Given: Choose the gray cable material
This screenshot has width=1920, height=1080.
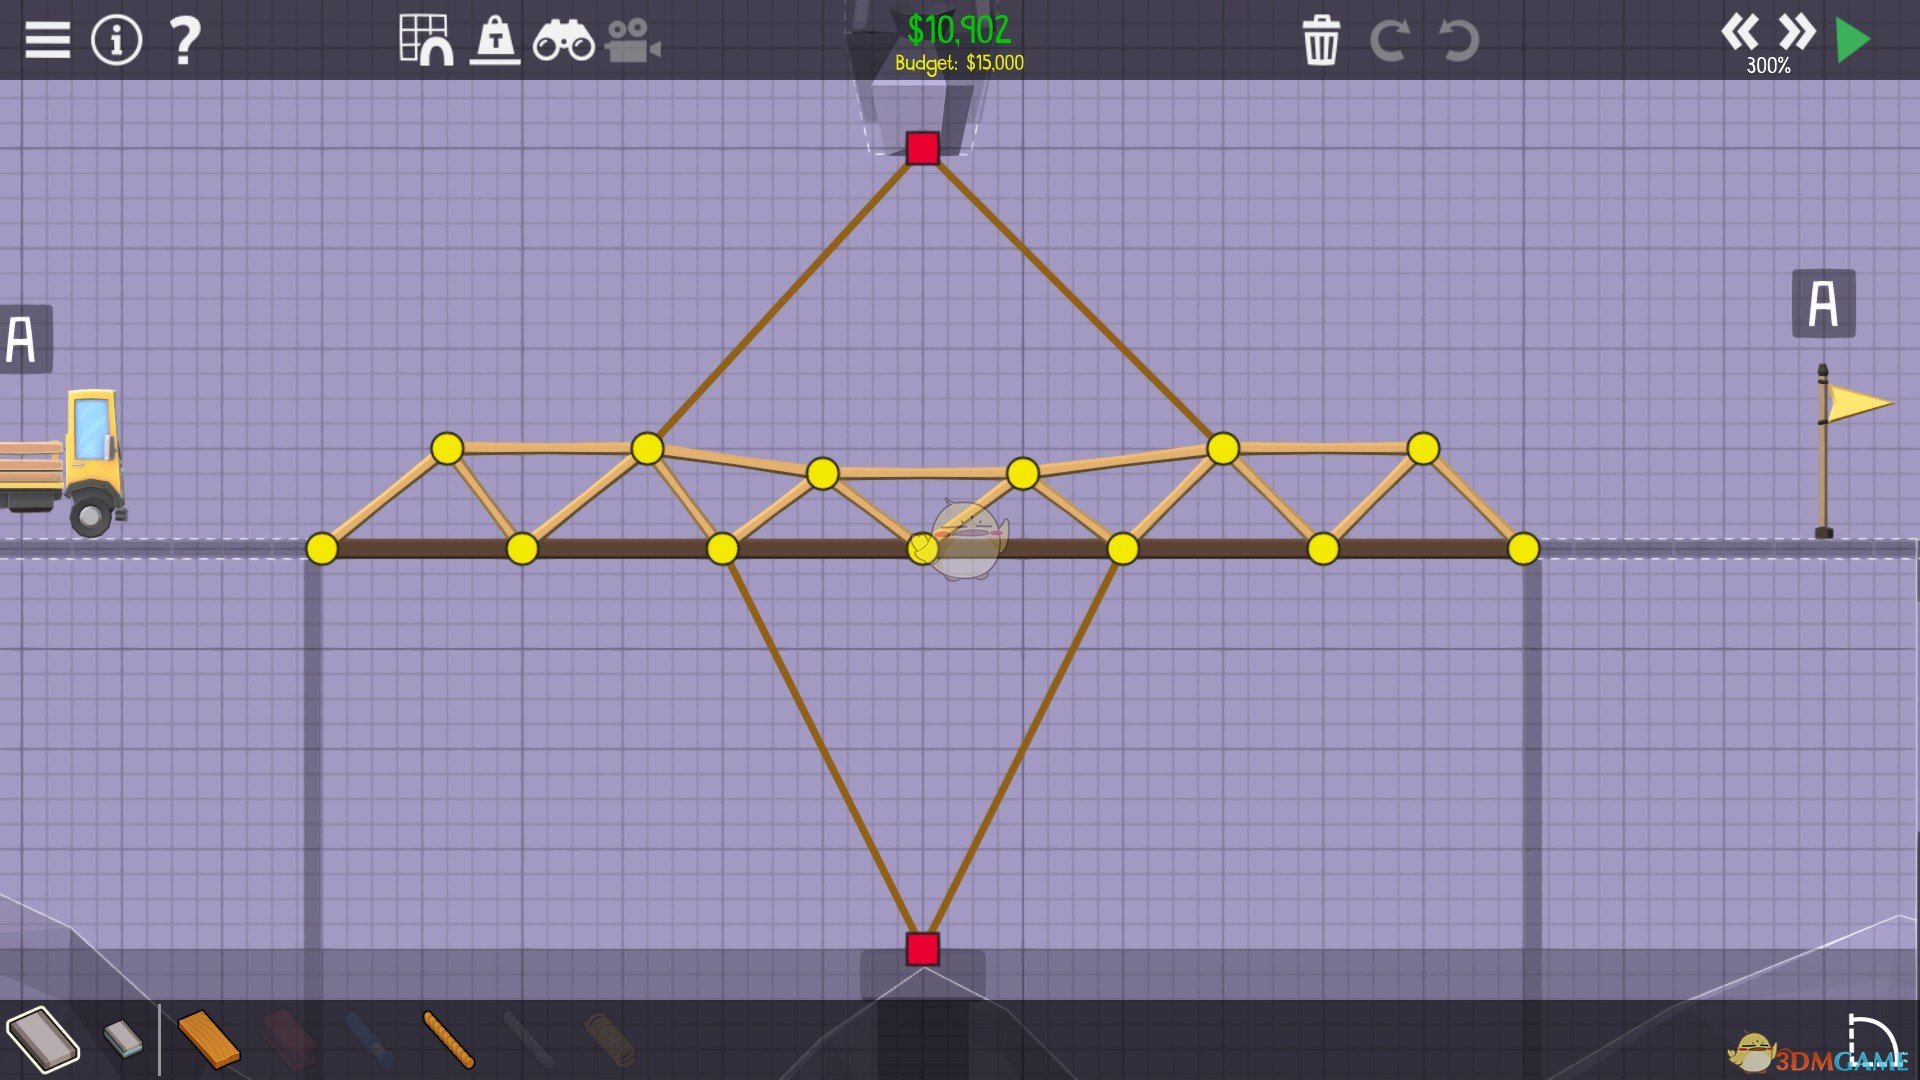Looking at the screenshot, I should pos(528,1039).
